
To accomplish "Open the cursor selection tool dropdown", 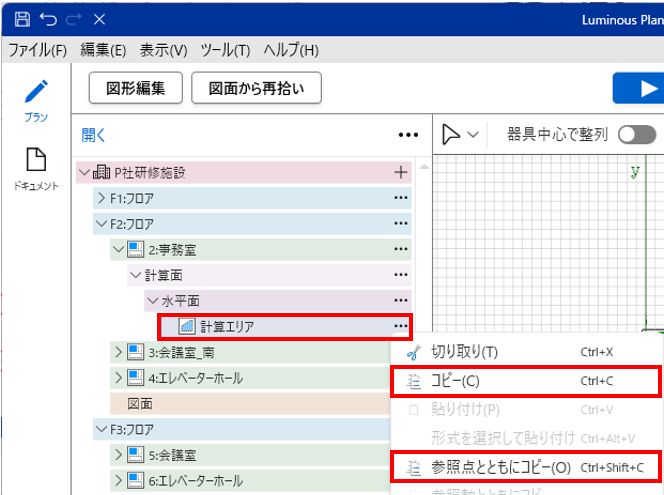I will pyautogui.click(x=461, y=135).
